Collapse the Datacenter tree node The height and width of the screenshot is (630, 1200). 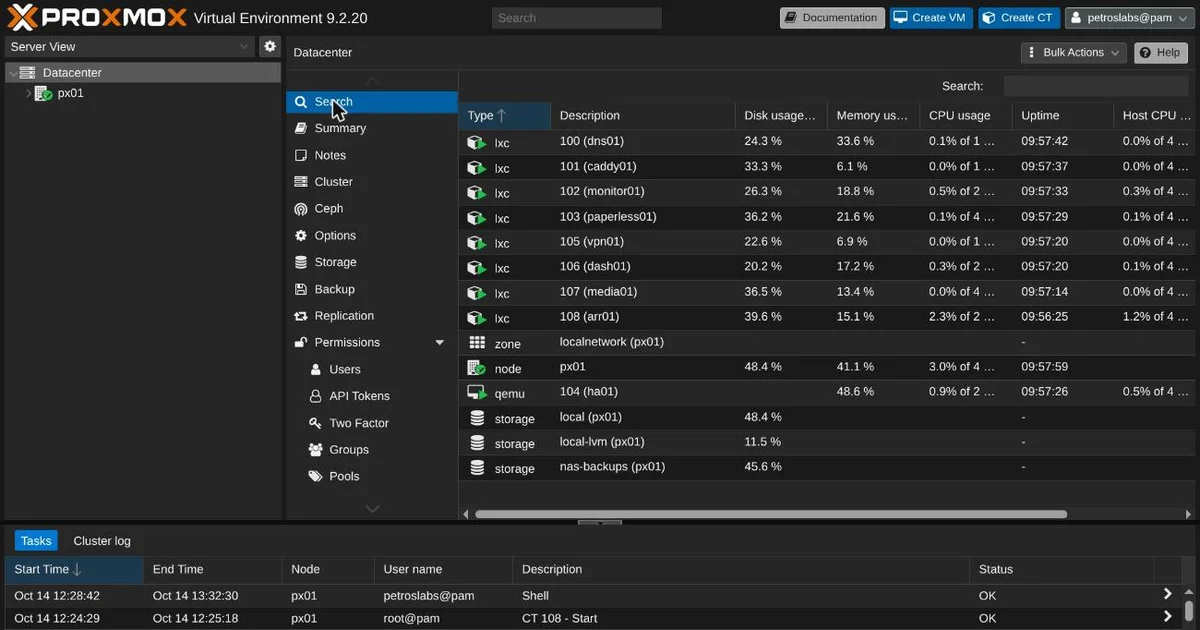coord(12,73)
